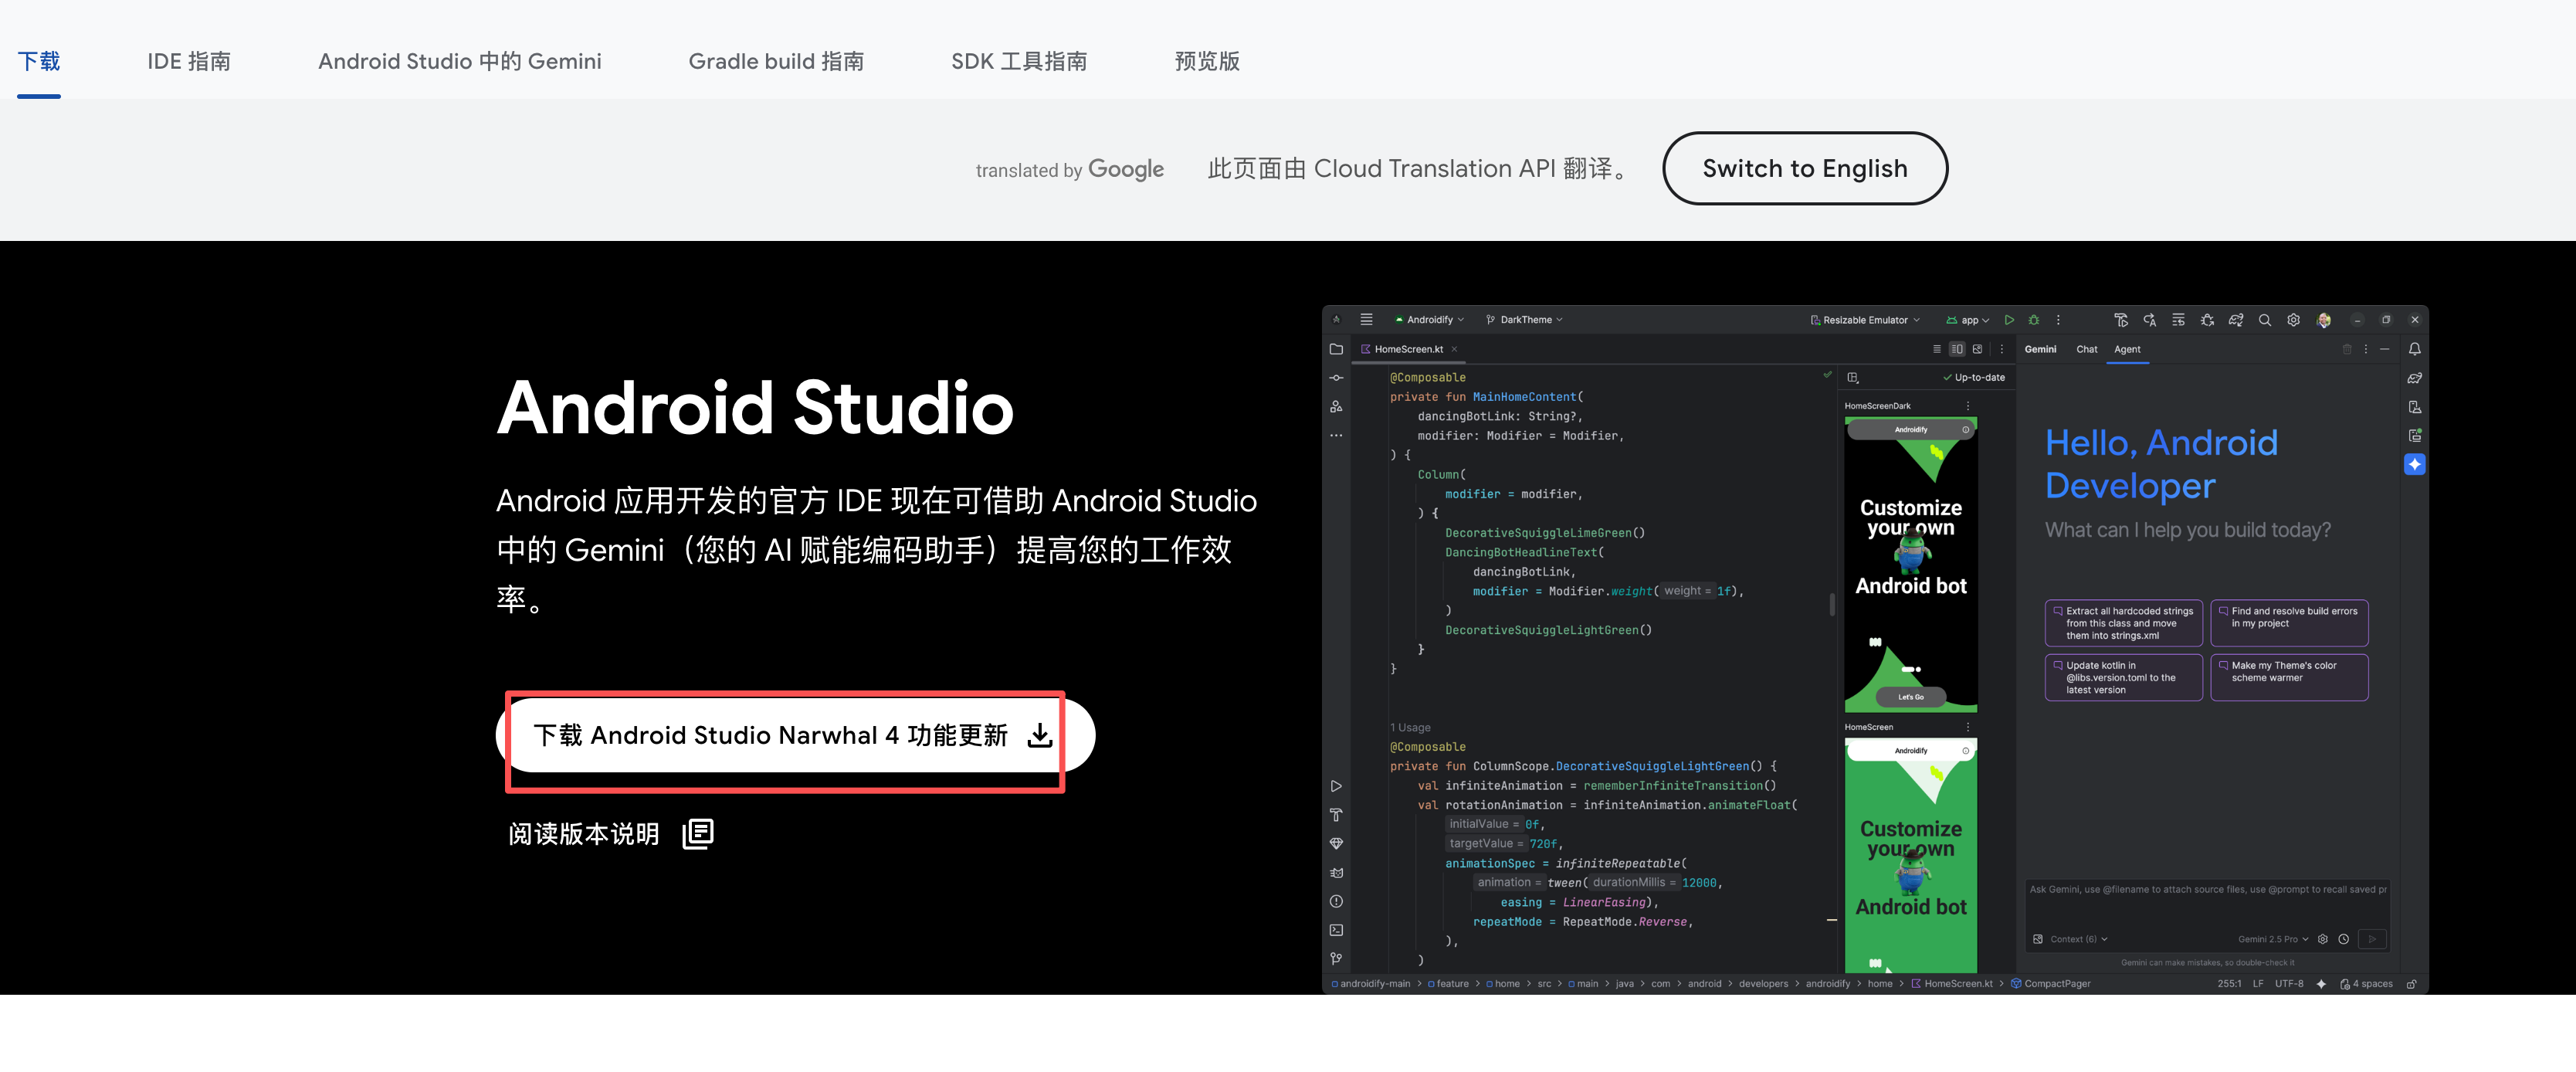The height and width of the screenshot is (1072, 2576).
Task: Open the DarkTheme branch dropdown
Action: click(x=1524, y=320)
